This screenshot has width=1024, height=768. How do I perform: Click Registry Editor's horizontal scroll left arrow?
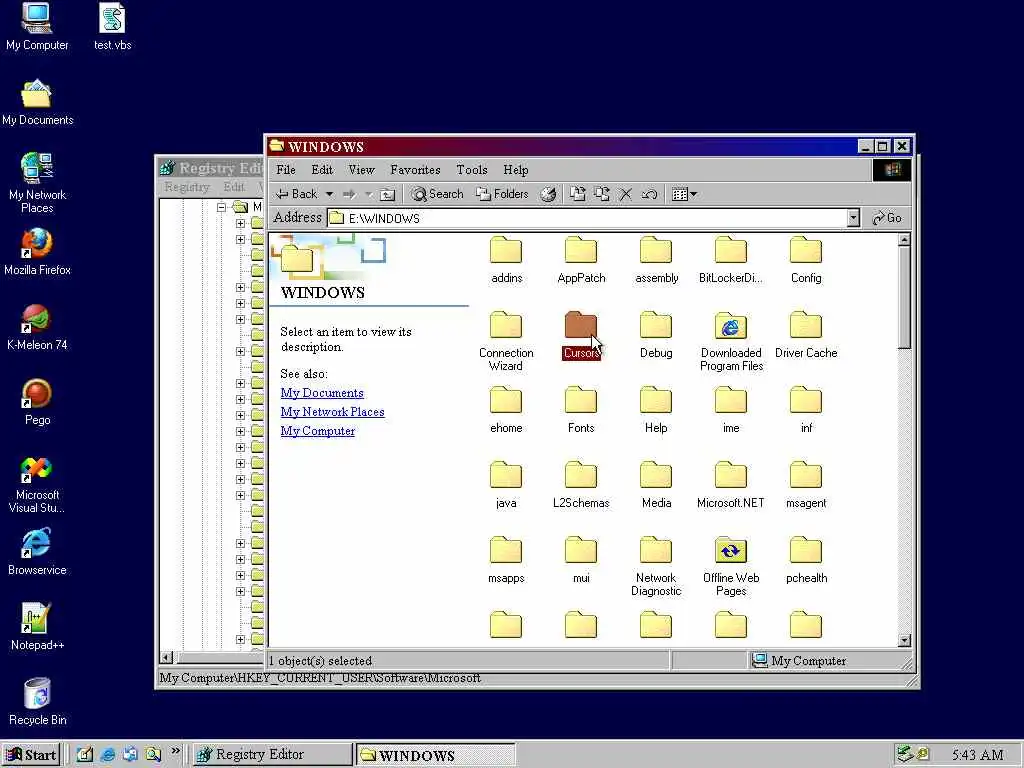pyautogui.click(x=167, y=658)
